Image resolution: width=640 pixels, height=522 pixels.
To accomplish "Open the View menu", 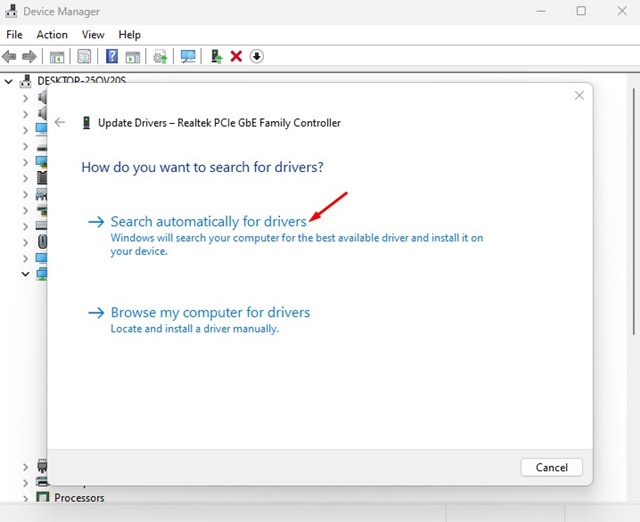I will (93, 35).
